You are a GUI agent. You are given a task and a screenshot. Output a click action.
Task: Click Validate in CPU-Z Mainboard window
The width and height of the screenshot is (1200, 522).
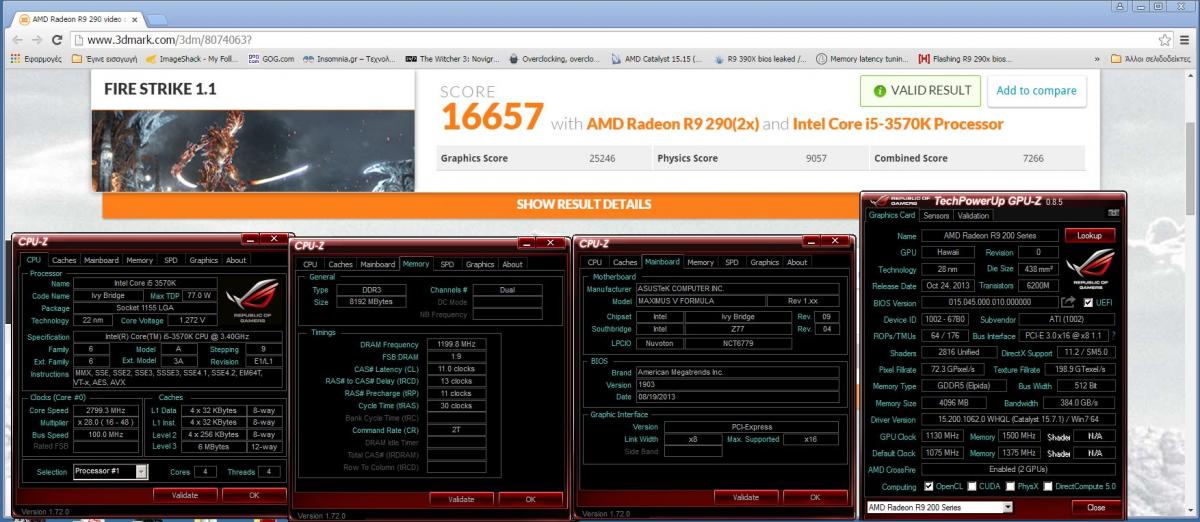(x=746, y=497)
